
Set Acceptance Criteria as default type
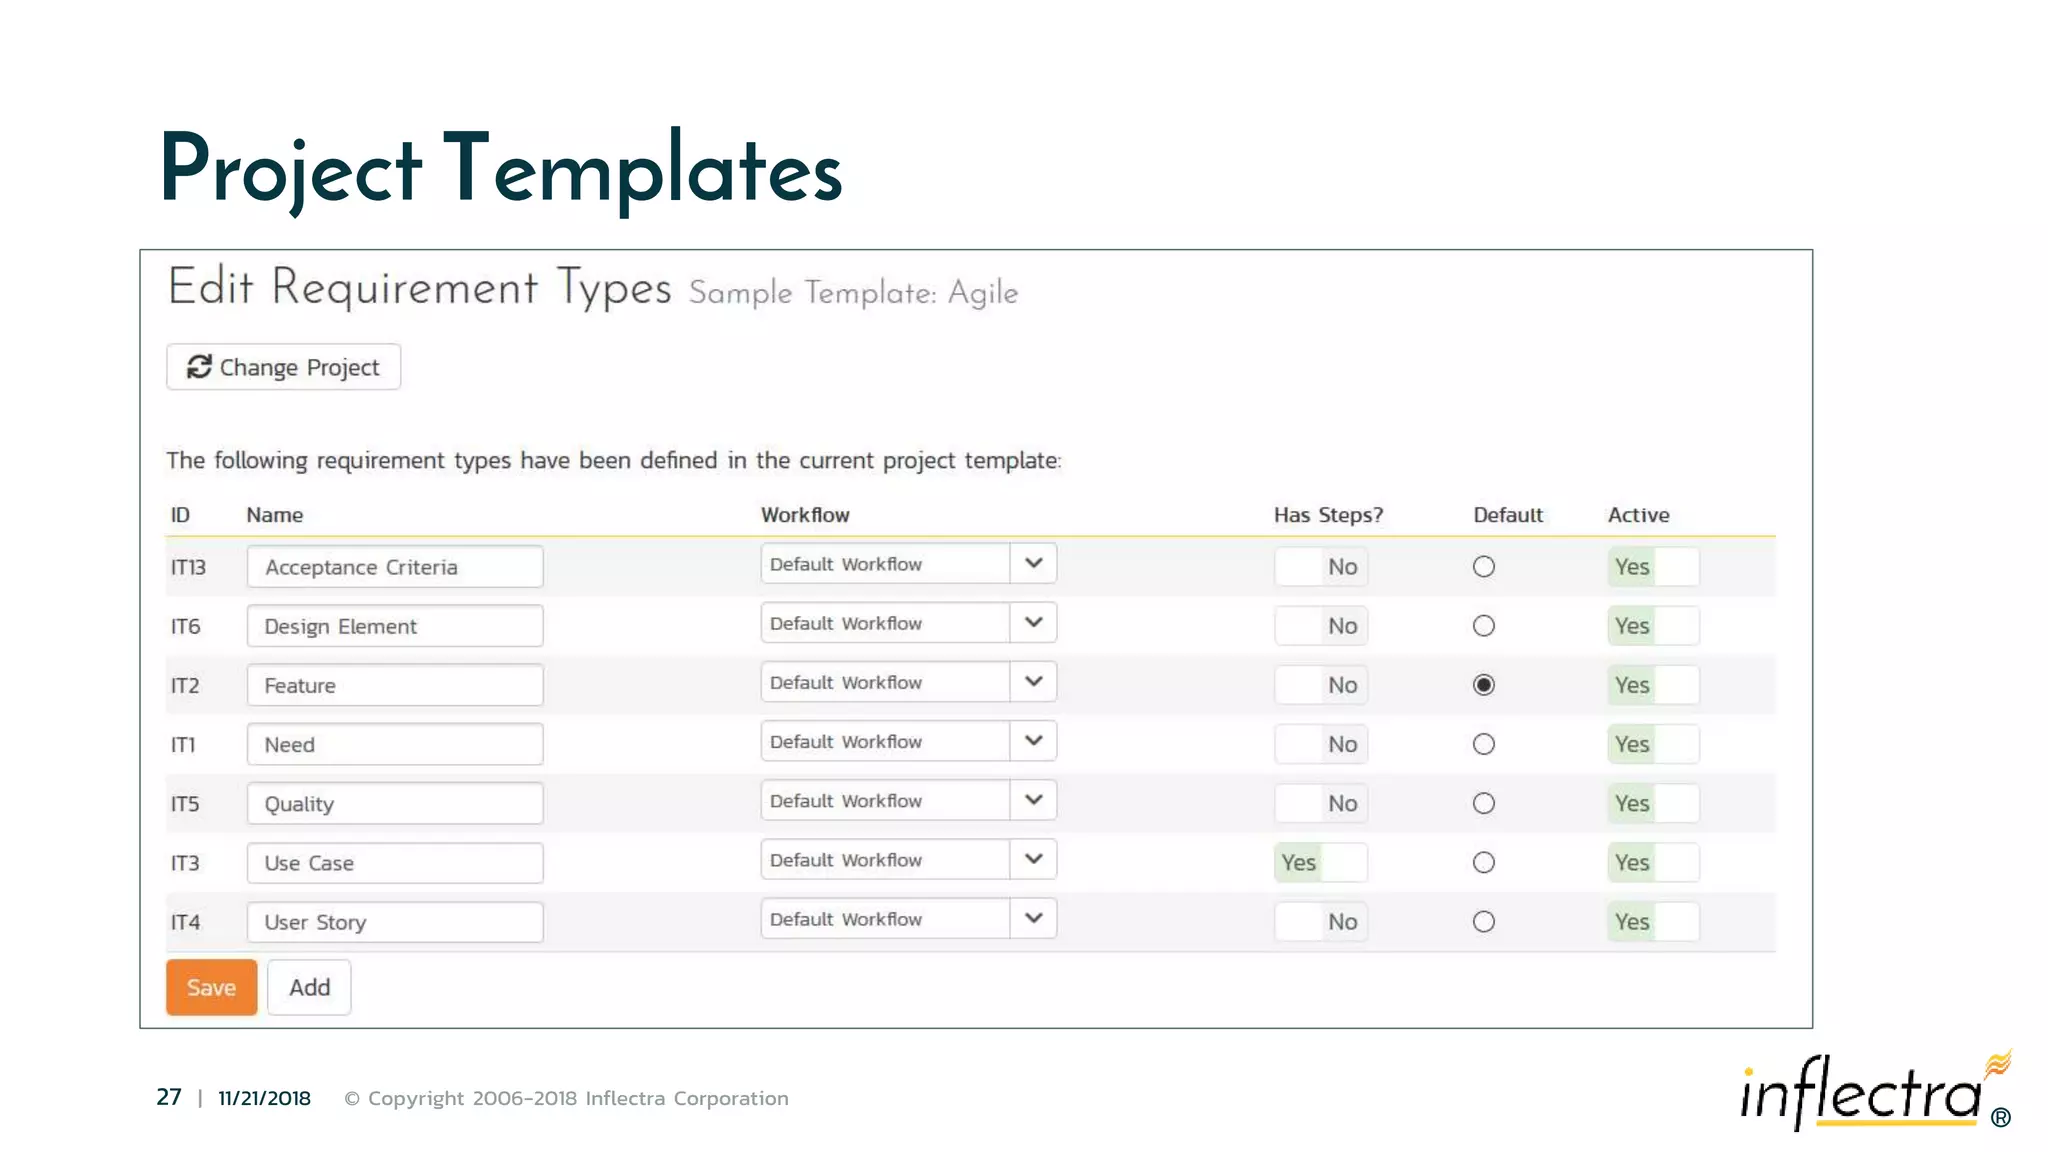pos(1484,567)
